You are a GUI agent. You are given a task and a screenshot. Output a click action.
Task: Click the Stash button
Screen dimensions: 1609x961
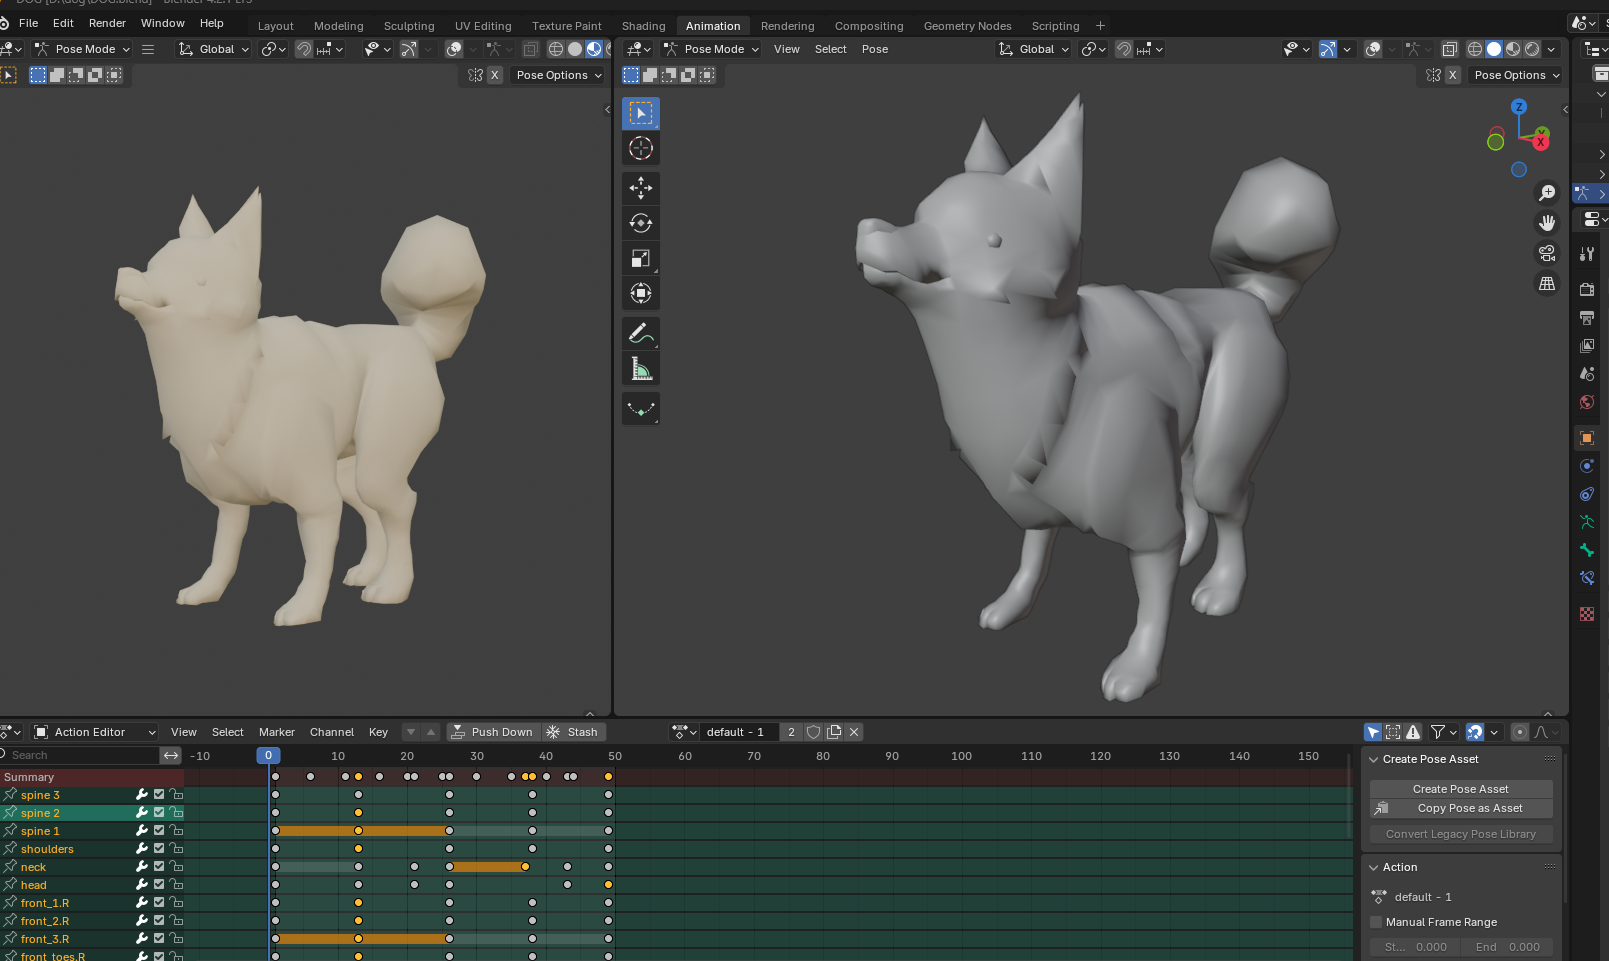coord(574,732)
